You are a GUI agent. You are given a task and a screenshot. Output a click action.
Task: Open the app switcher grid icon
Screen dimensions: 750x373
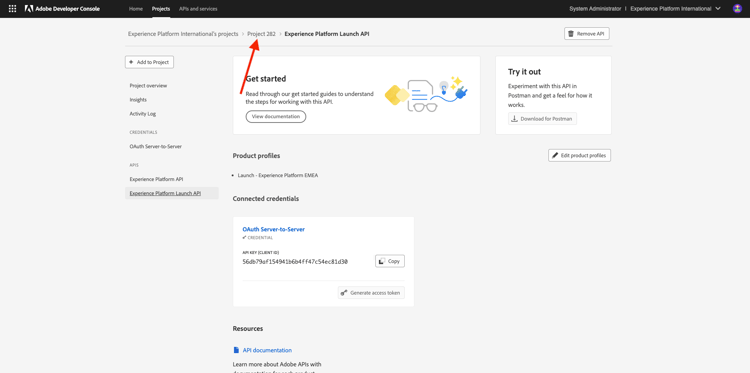tap(12, 9)
